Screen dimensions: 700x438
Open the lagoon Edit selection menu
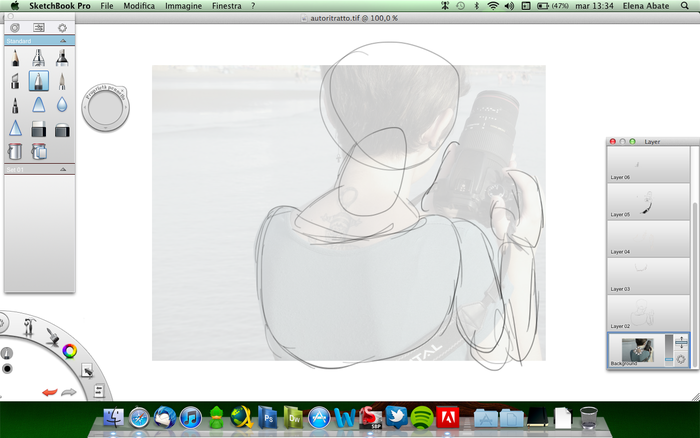point(87,371)
